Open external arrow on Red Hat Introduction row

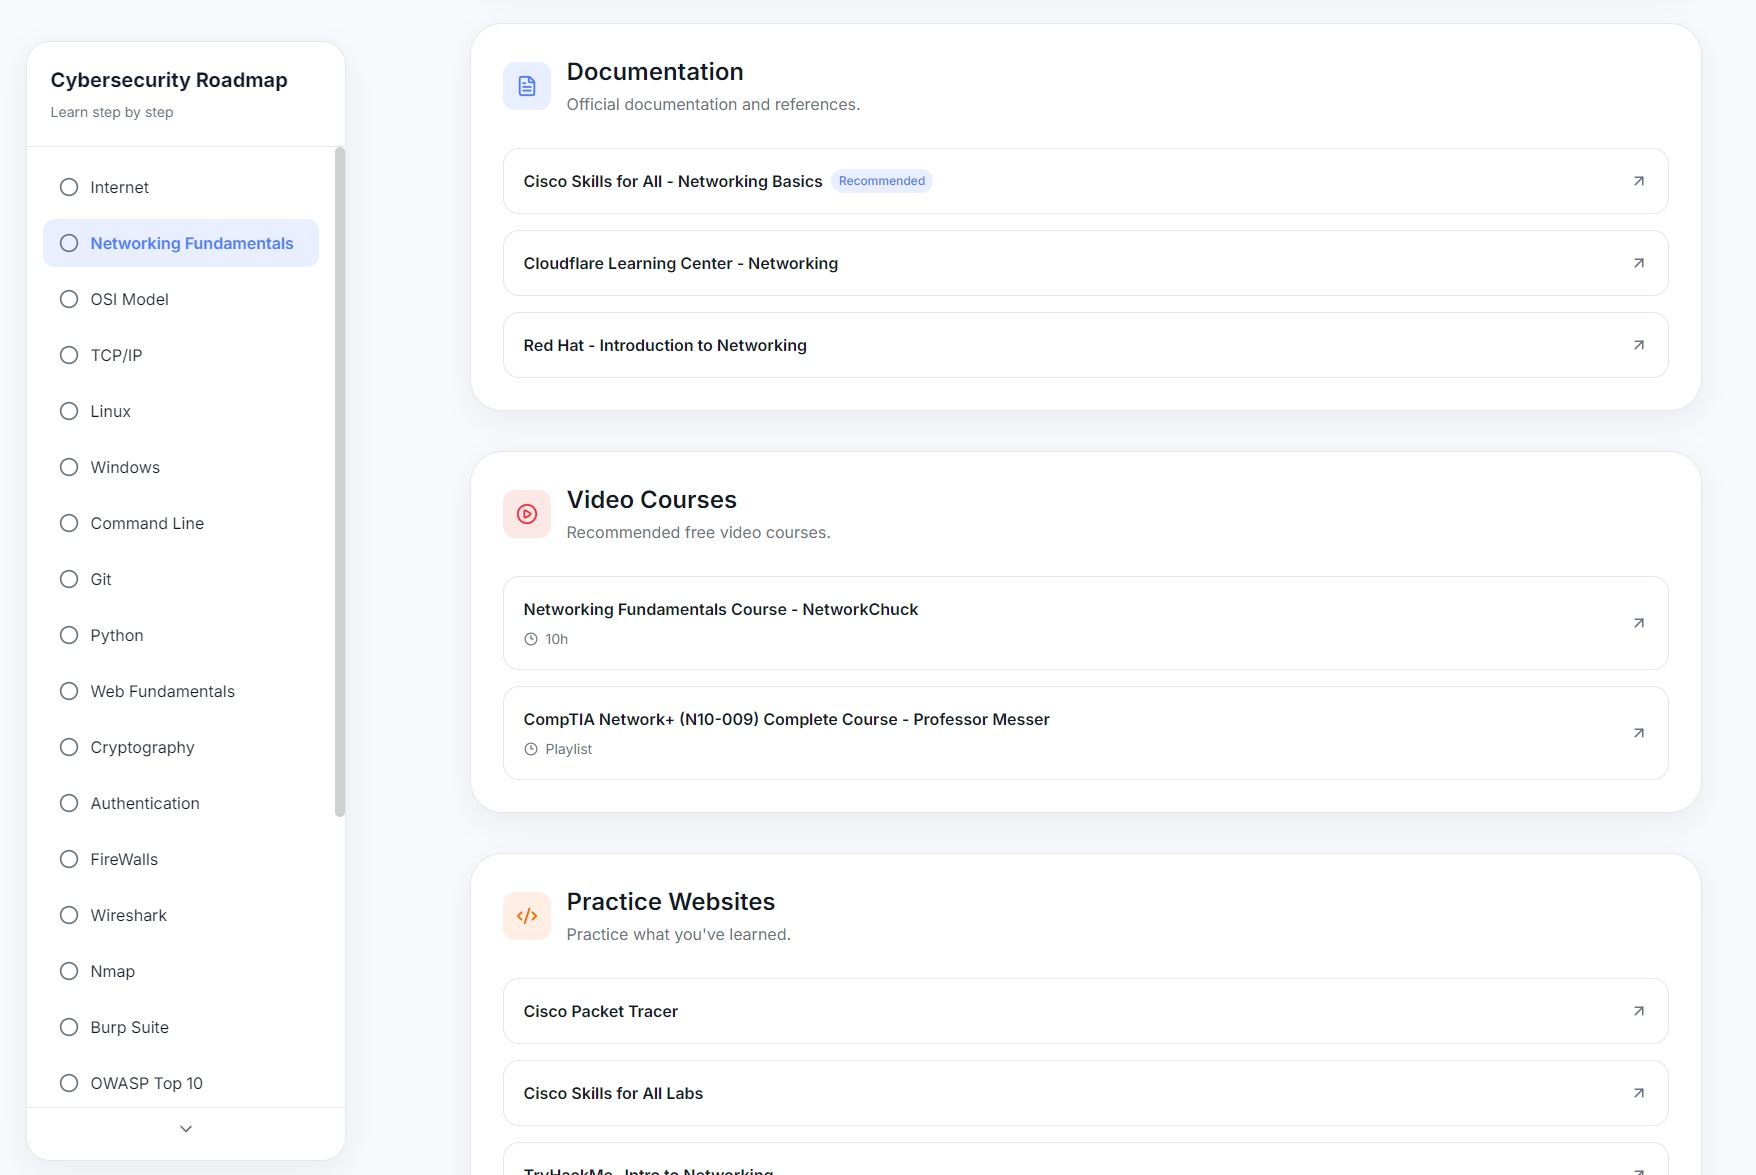[1639, 345]
